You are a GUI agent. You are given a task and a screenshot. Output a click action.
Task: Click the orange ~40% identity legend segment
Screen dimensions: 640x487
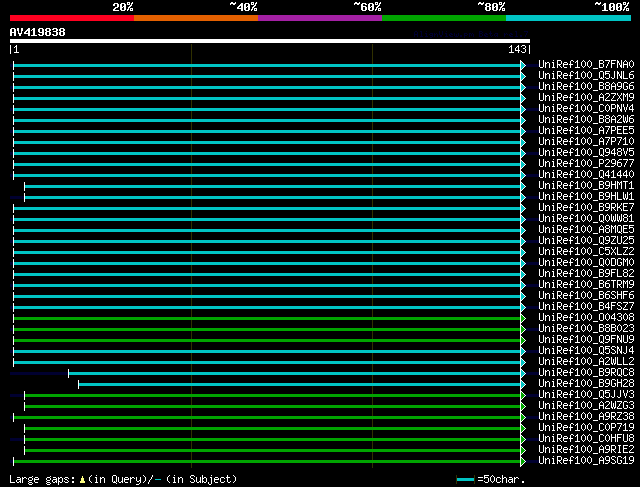[196, 18]
